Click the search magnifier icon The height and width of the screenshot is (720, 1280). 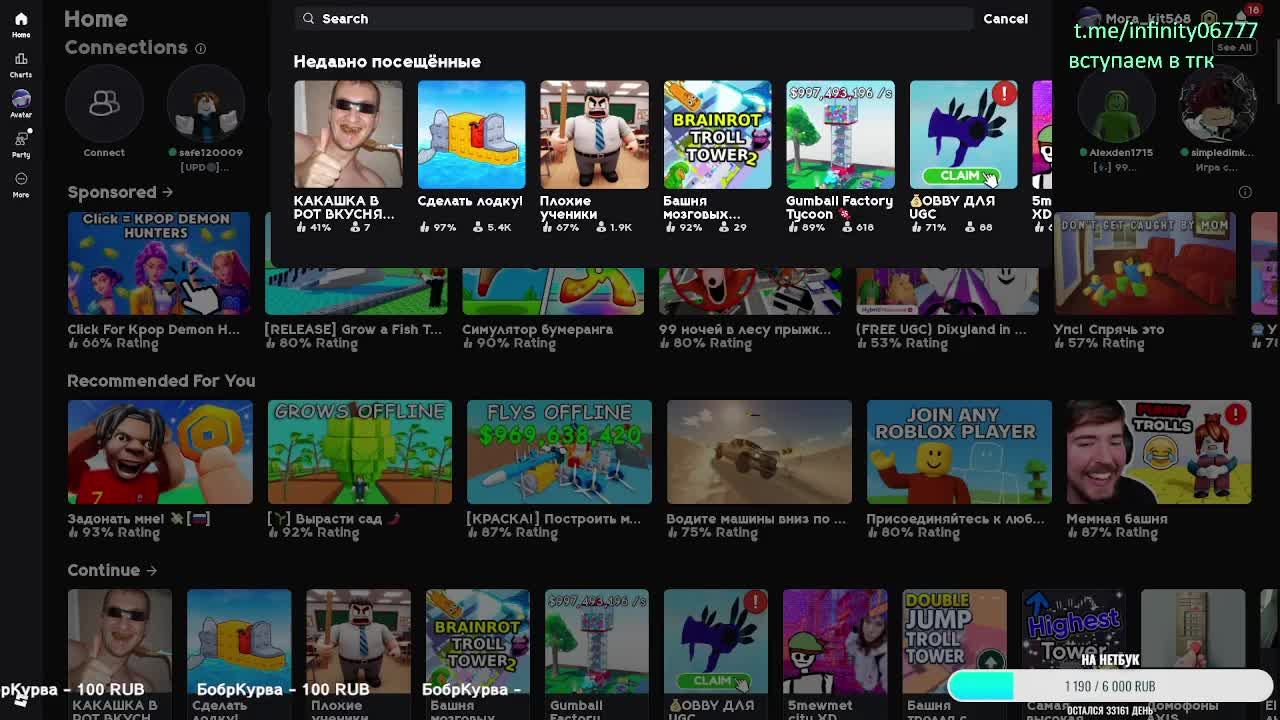point(309,18)
